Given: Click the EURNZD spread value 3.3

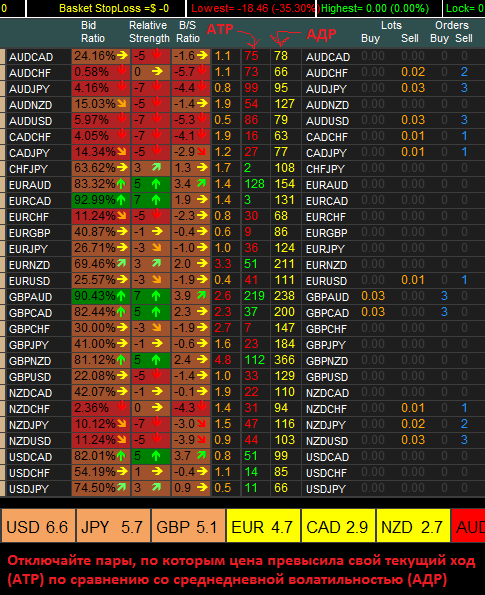Looking at the screenshot, I should click(223, 264).
